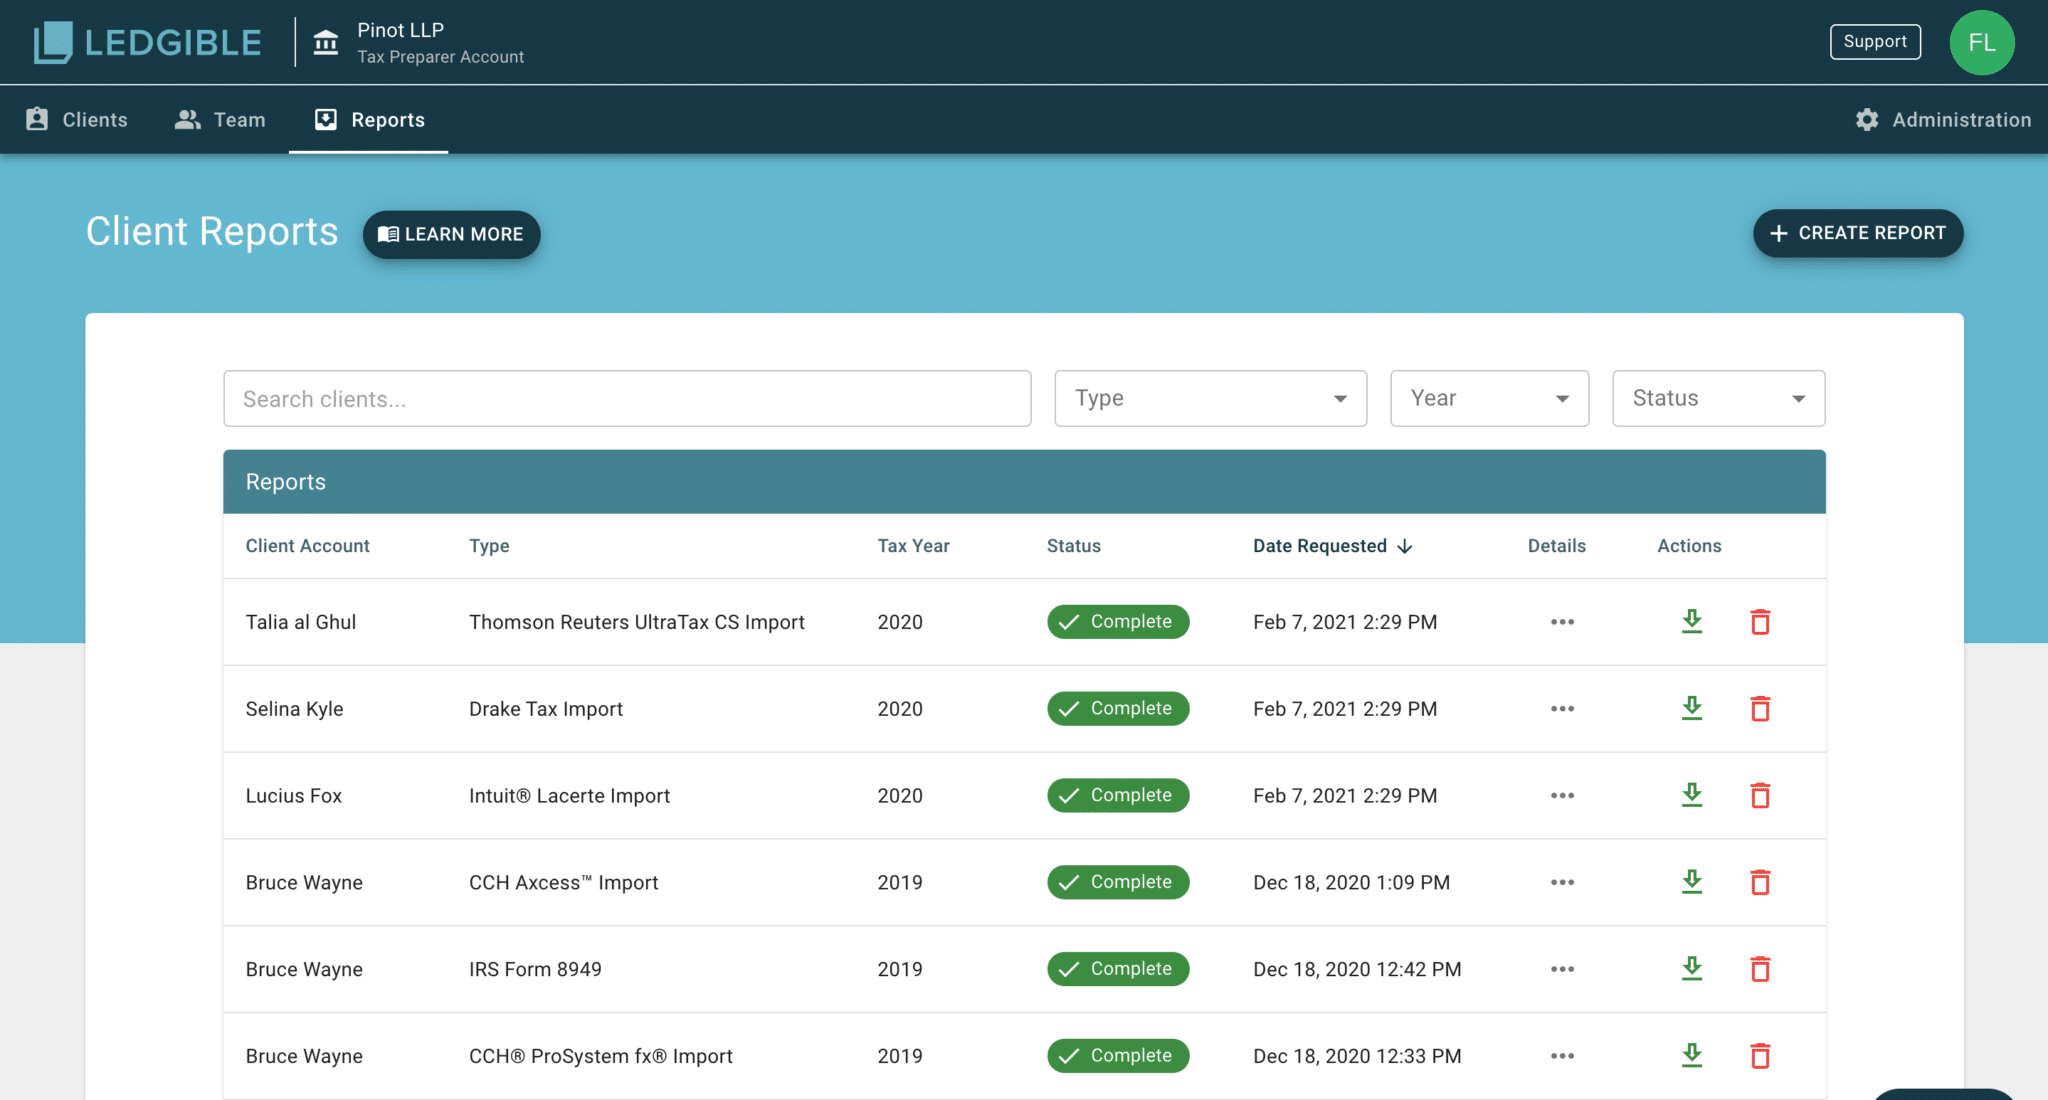The image size is (2048, 1100).
Task: Download Bruce Wayne's CCH Axcess report
Action: pos(1691,882)
